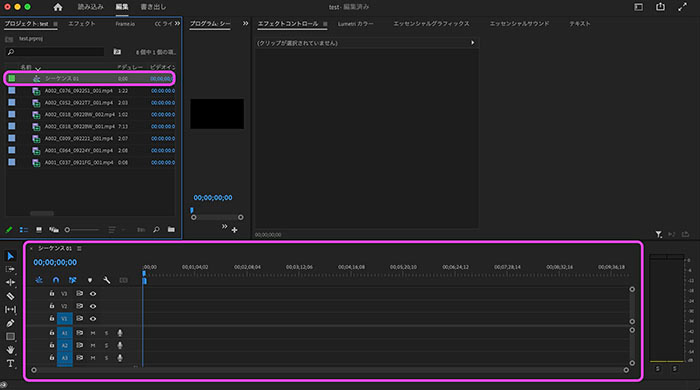Viewport: 700px width, 390px height.
Task: Expand Program monitor transport overflow chevrons
Action: tap(224, 227)
